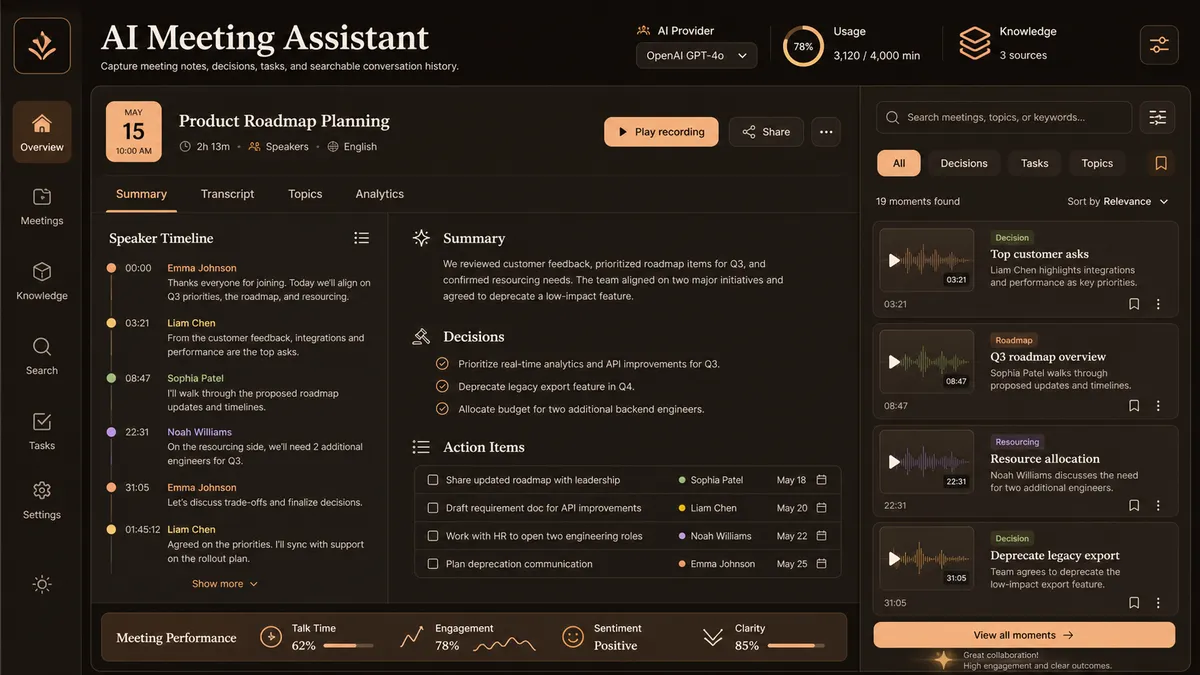The height and width of the screenshot is (675, 1200).
Task: Bookmark the Resource allocation moment
Action: (x=1134, y=506)
